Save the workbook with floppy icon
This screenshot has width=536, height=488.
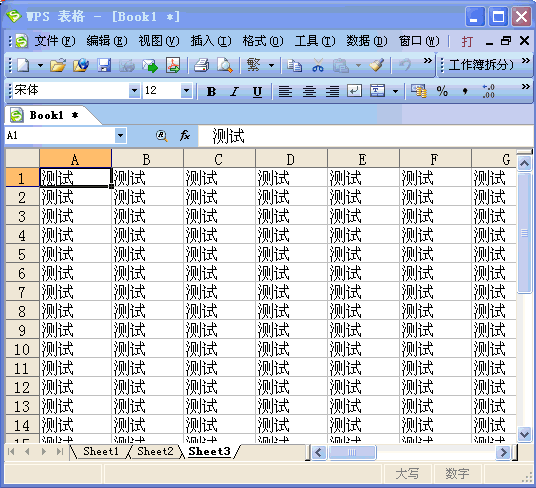[x=104, y=65]
